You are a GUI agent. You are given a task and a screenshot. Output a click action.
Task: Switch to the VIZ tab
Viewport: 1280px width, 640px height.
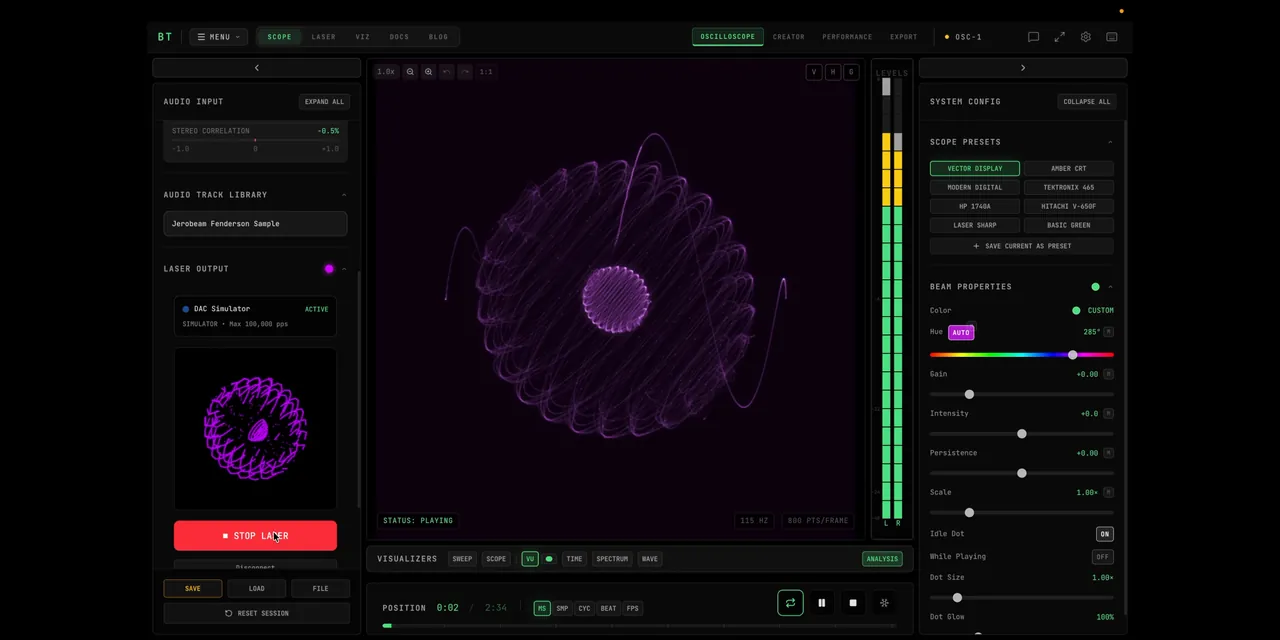[362, 37]
